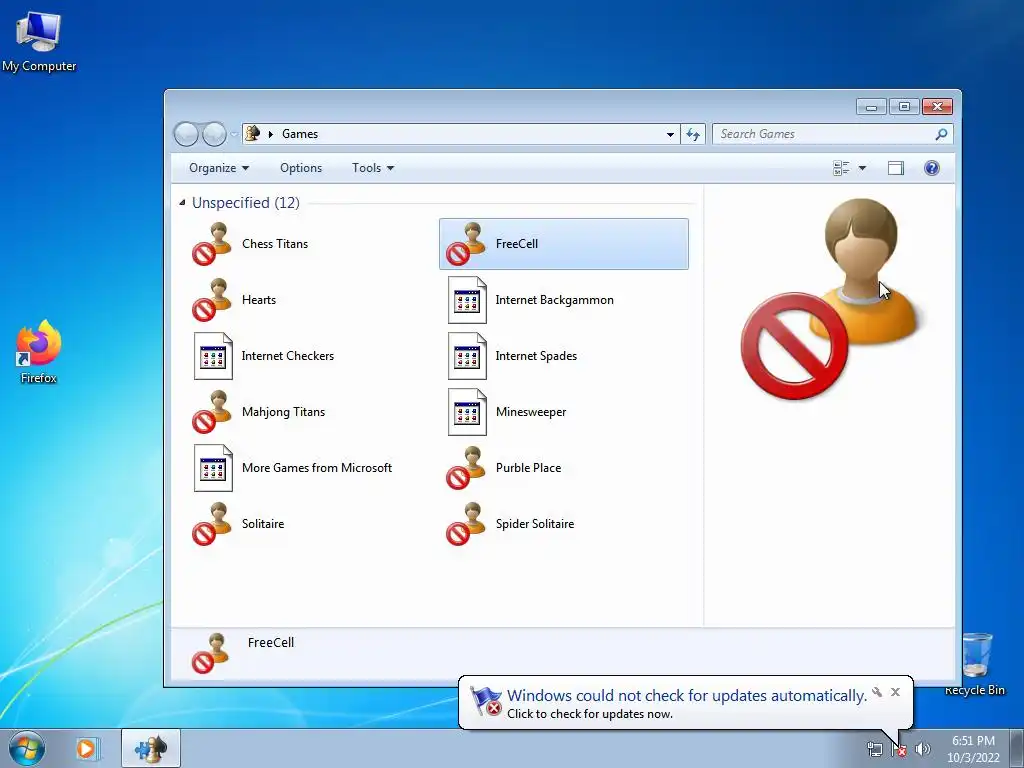This screenshot has width=1024, height=768.
Task: Select the FreeCell game icon in list
Action: pos(466,244)
